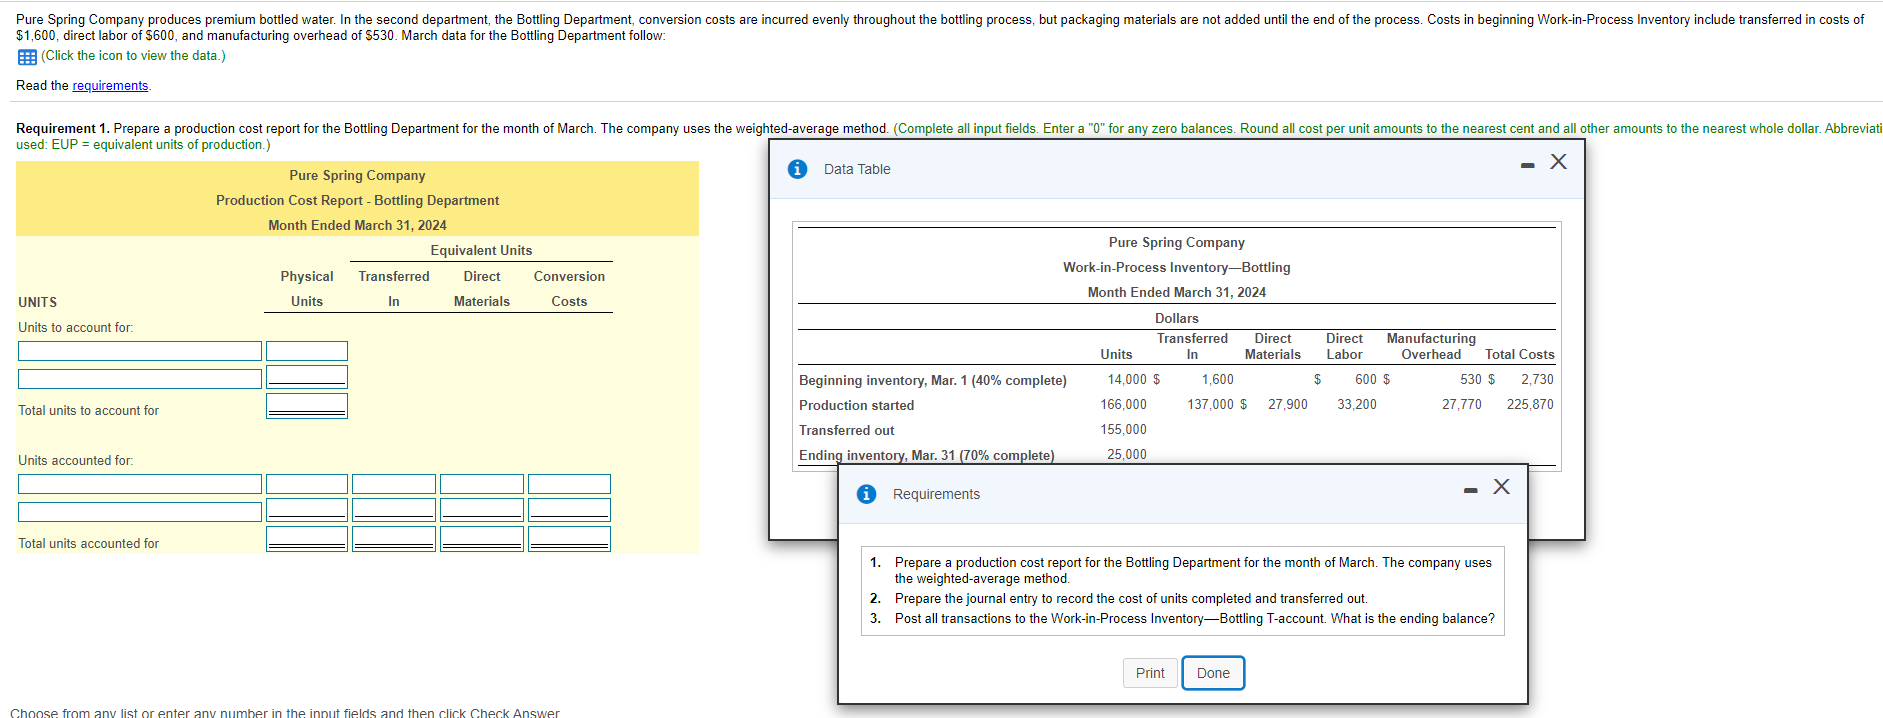1883x718 pixels.
Task: Close the Data Table dialog
Action: [x=1558, y=162]
